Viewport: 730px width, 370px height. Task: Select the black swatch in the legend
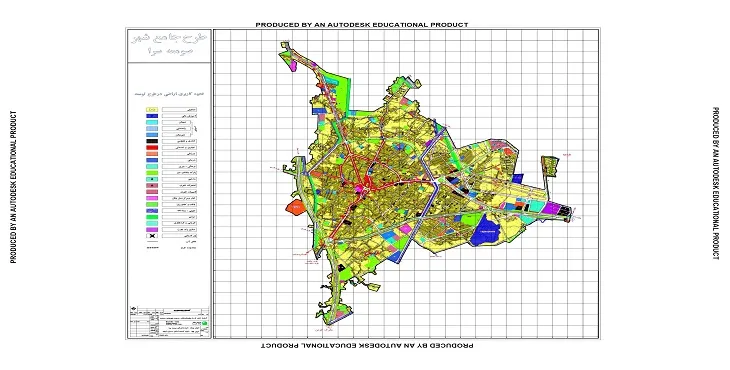[x=152, y=141]
